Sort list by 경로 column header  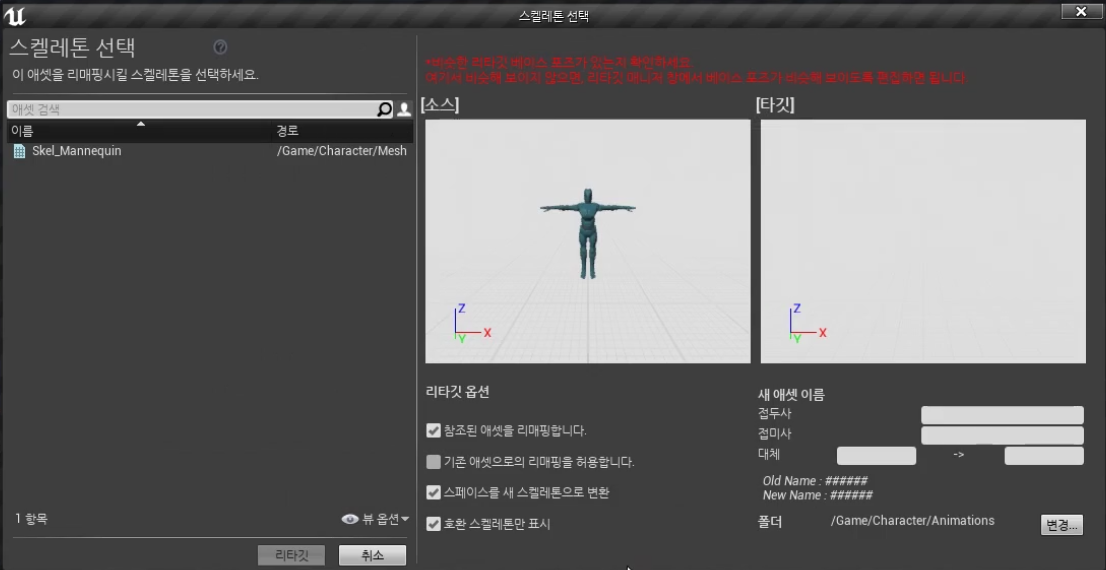pyautogui.click(x=343, y=131)
